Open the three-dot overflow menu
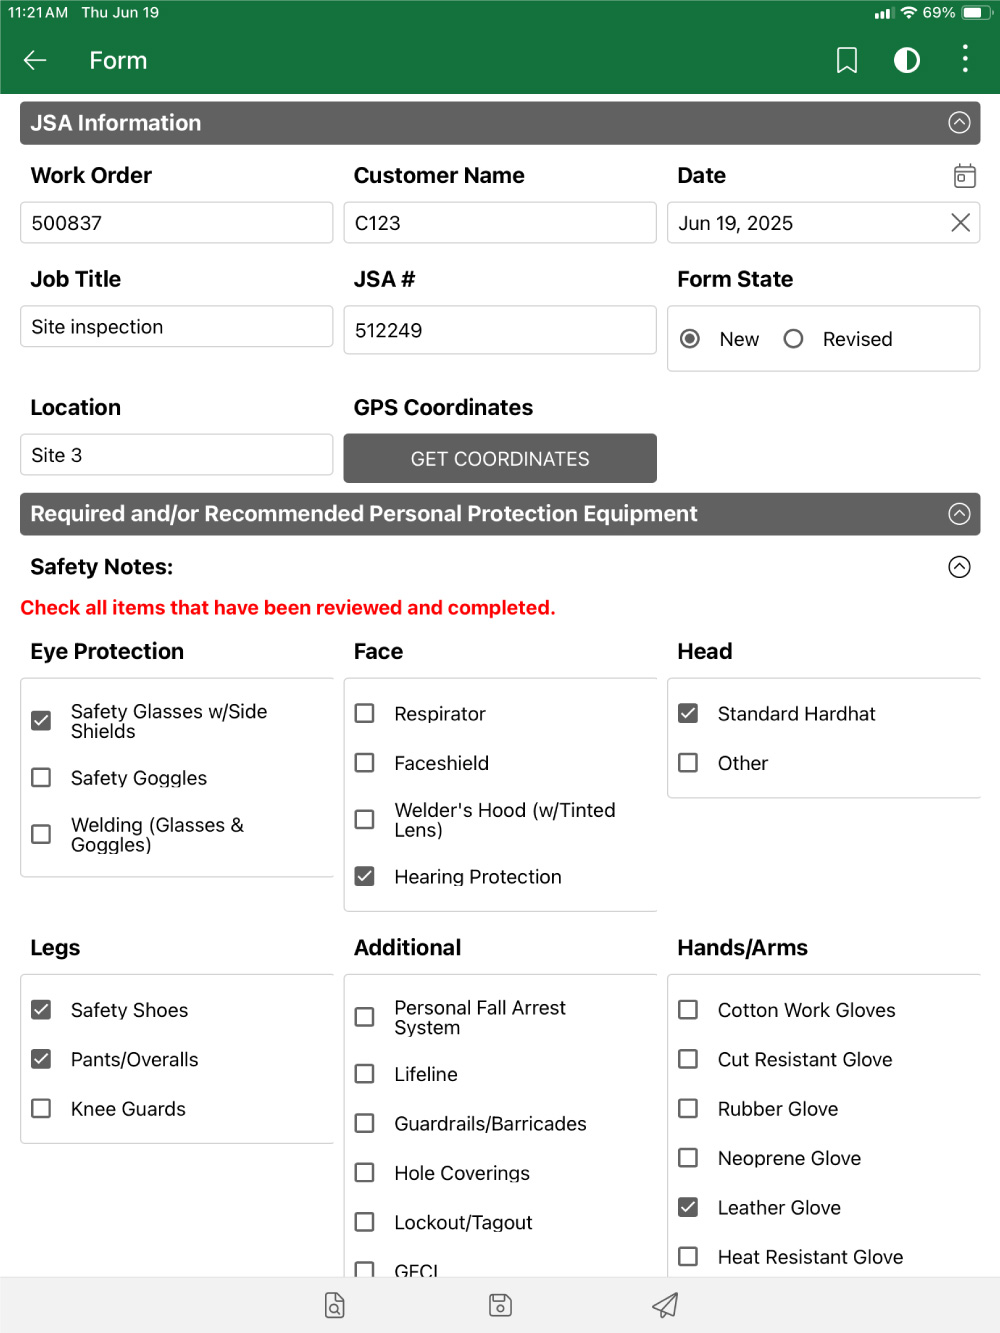 tap(964, 59)
